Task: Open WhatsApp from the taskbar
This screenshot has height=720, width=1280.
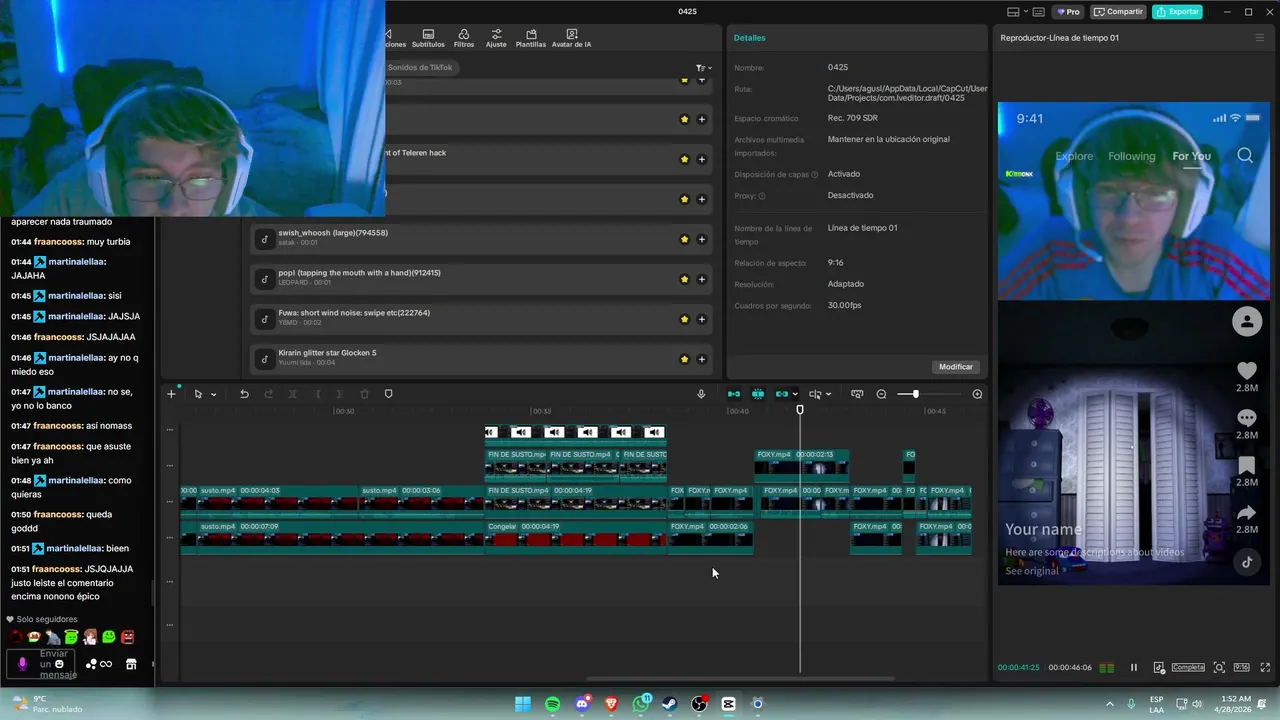Action: pyautogui.click(x=641, y=704)
